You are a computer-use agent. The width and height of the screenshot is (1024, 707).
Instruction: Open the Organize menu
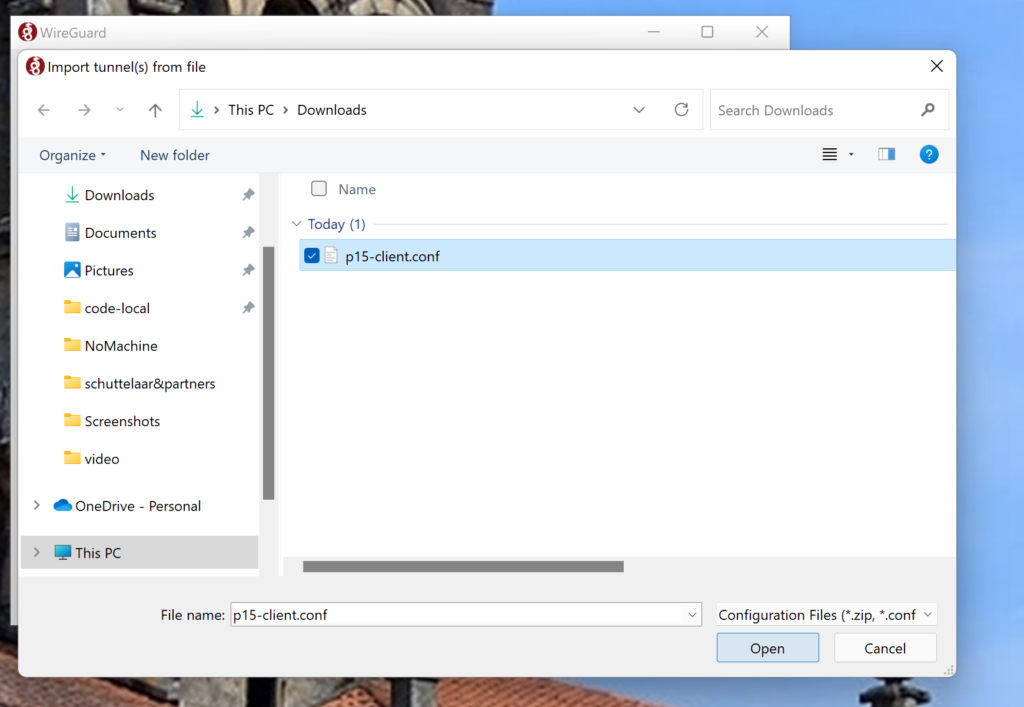coord(72,155)
